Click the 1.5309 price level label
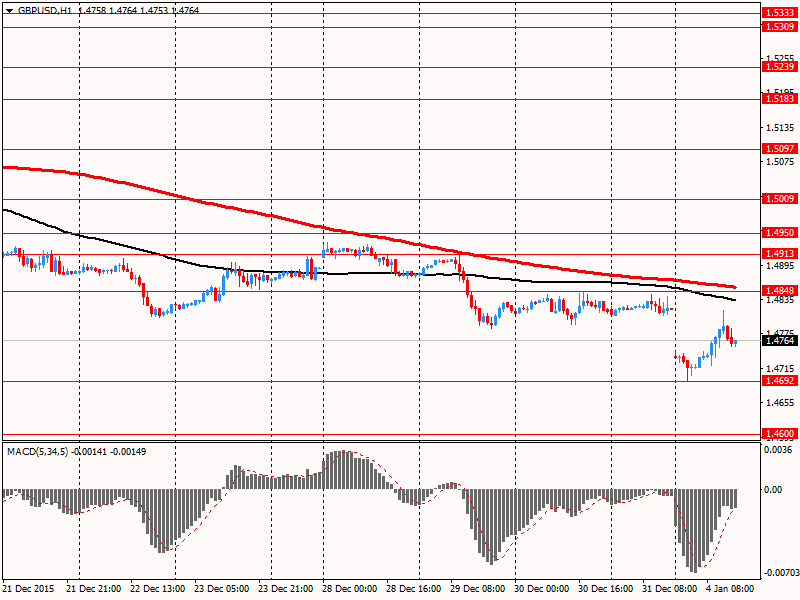 tap(780, 27)
